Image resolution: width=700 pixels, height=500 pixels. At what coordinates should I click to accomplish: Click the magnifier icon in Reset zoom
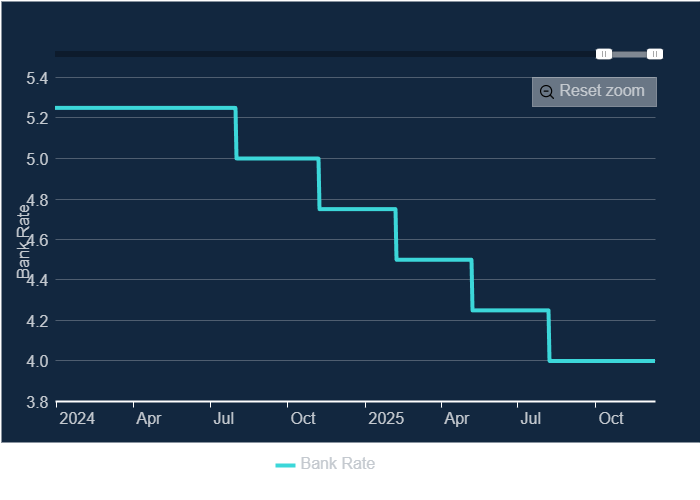547,92
